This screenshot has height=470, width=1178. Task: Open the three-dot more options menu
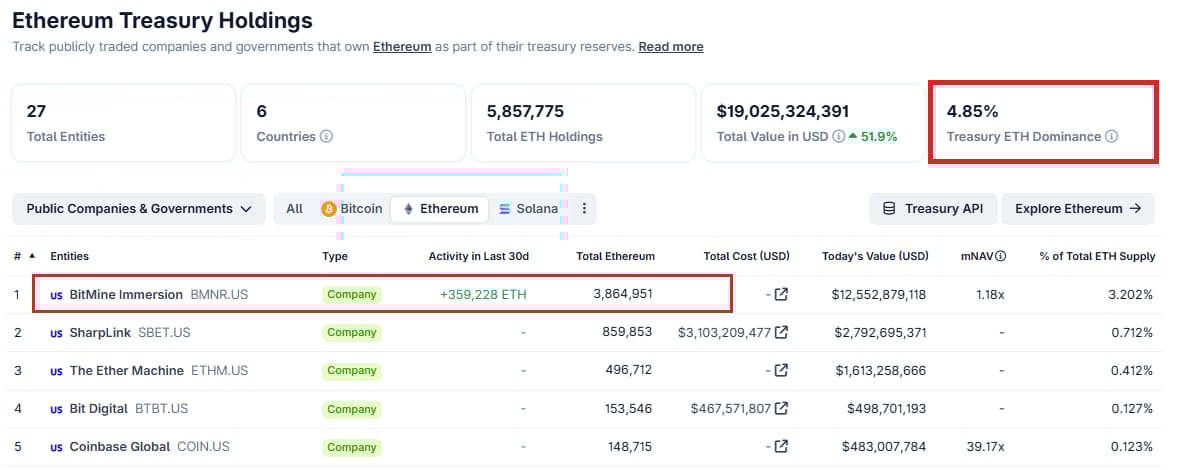(x=584, y=209)
